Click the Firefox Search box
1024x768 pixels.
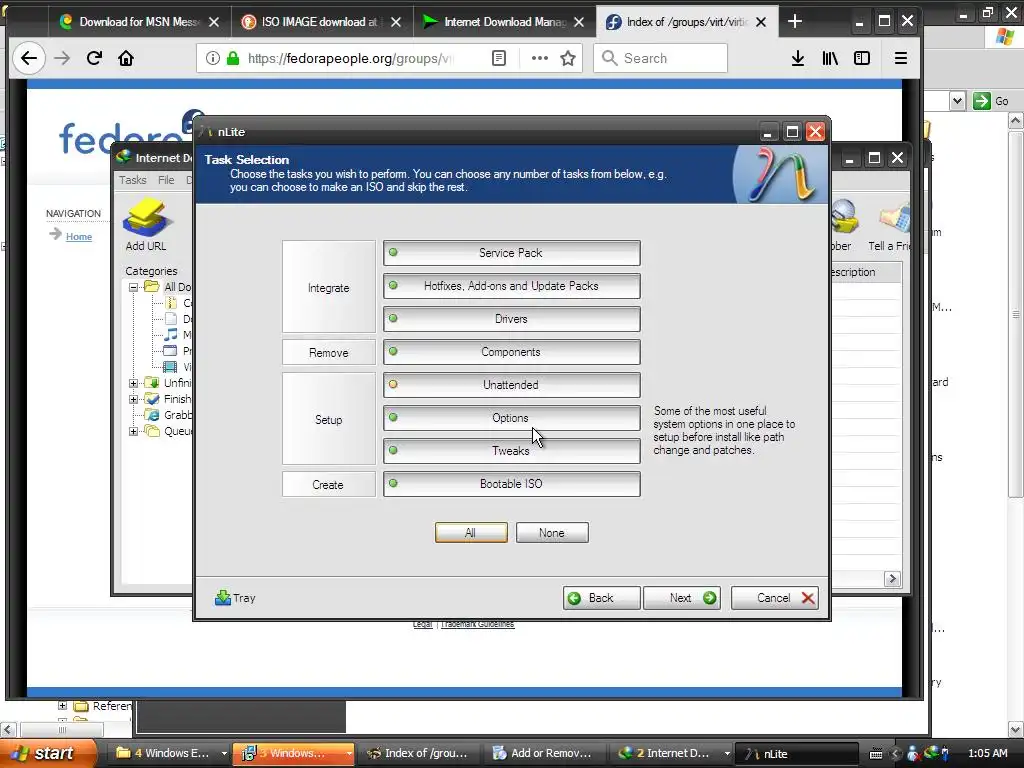pos(660,58)
